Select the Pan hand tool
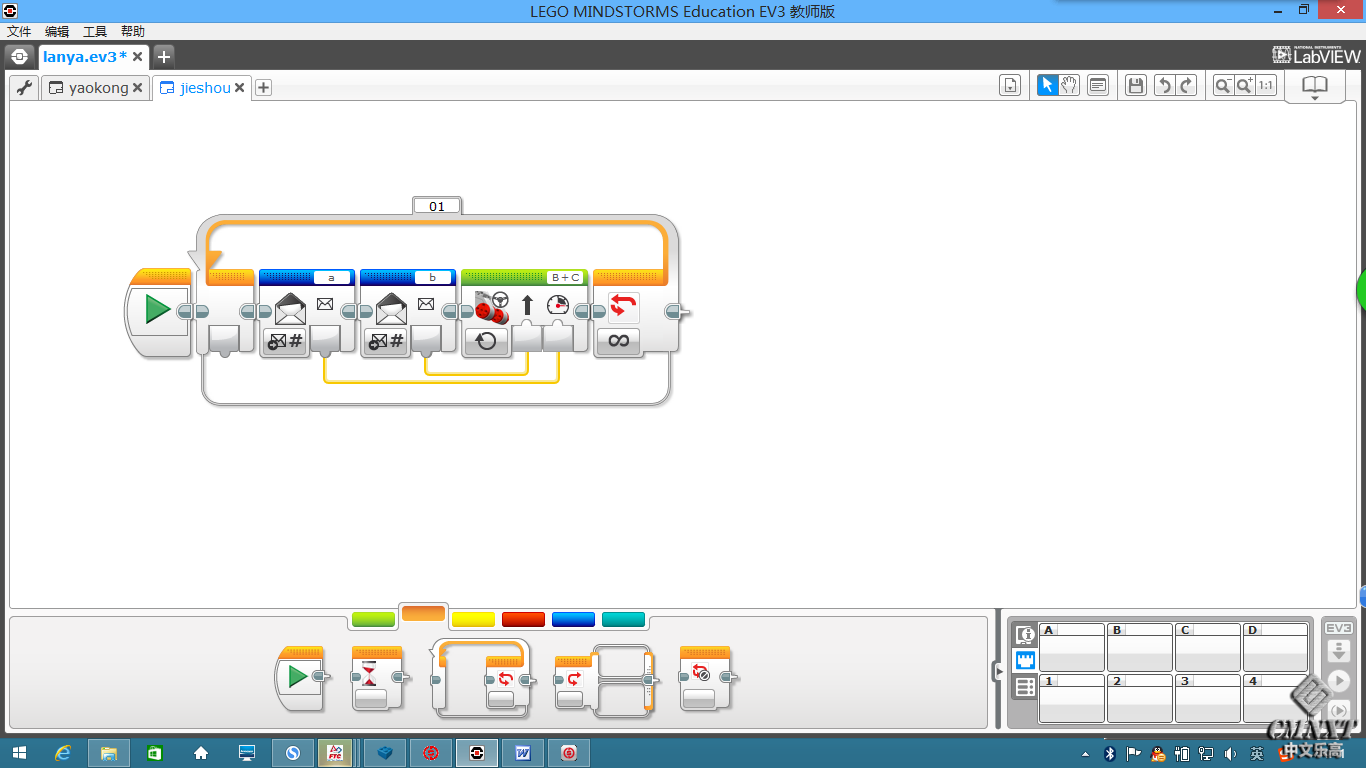 coord(1069,86)
